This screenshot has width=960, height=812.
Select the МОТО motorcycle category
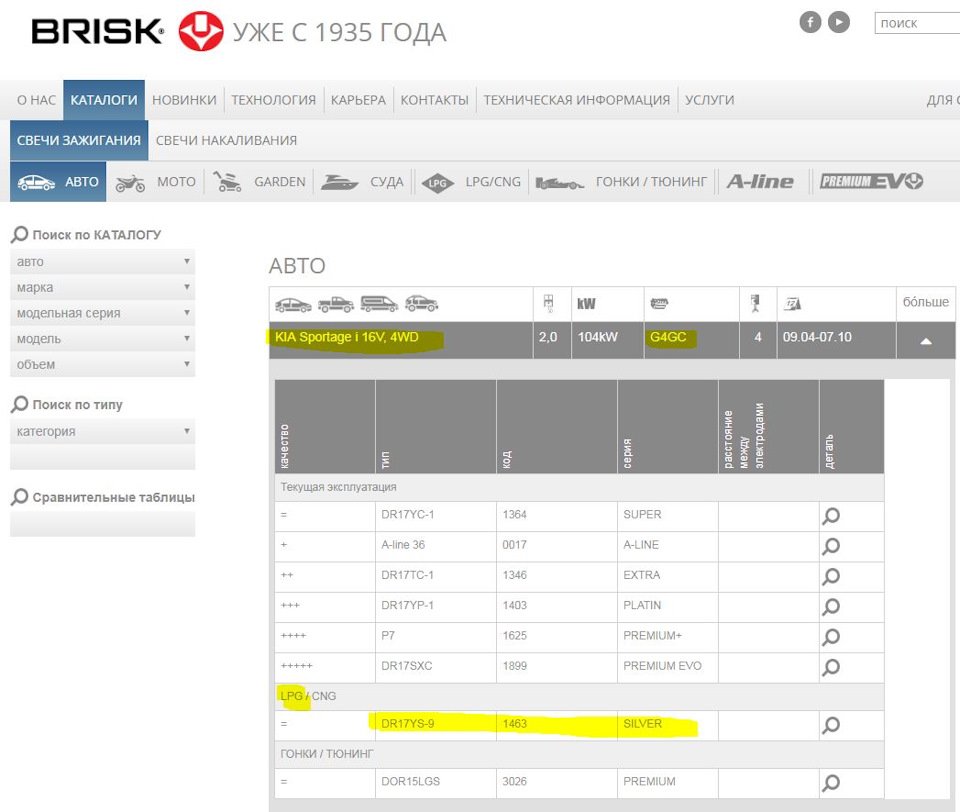coord(156,182)
